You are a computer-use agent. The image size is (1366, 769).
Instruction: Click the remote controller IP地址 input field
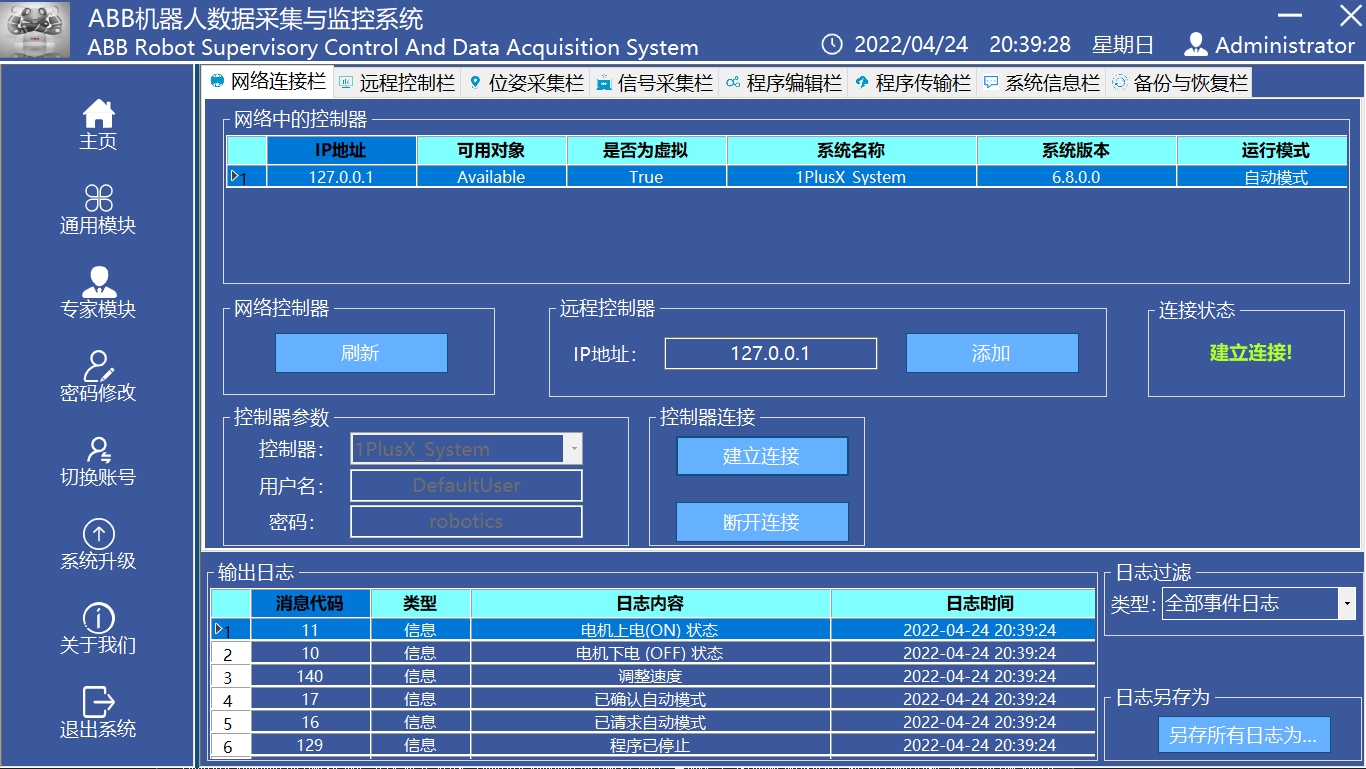click(x=770, y=353)
